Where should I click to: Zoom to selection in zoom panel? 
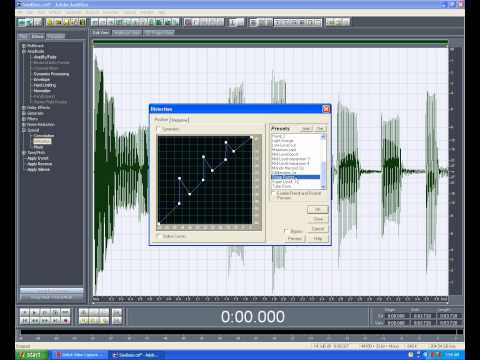pyautogui.click(x=84, y=321)
